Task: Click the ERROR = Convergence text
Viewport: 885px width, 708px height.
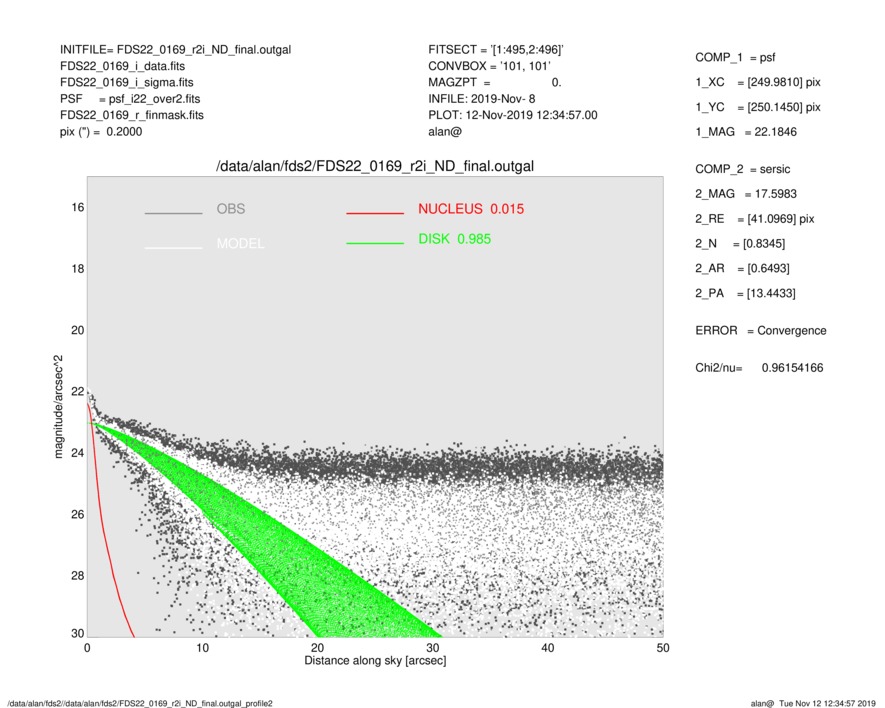Action: [760, 331]
